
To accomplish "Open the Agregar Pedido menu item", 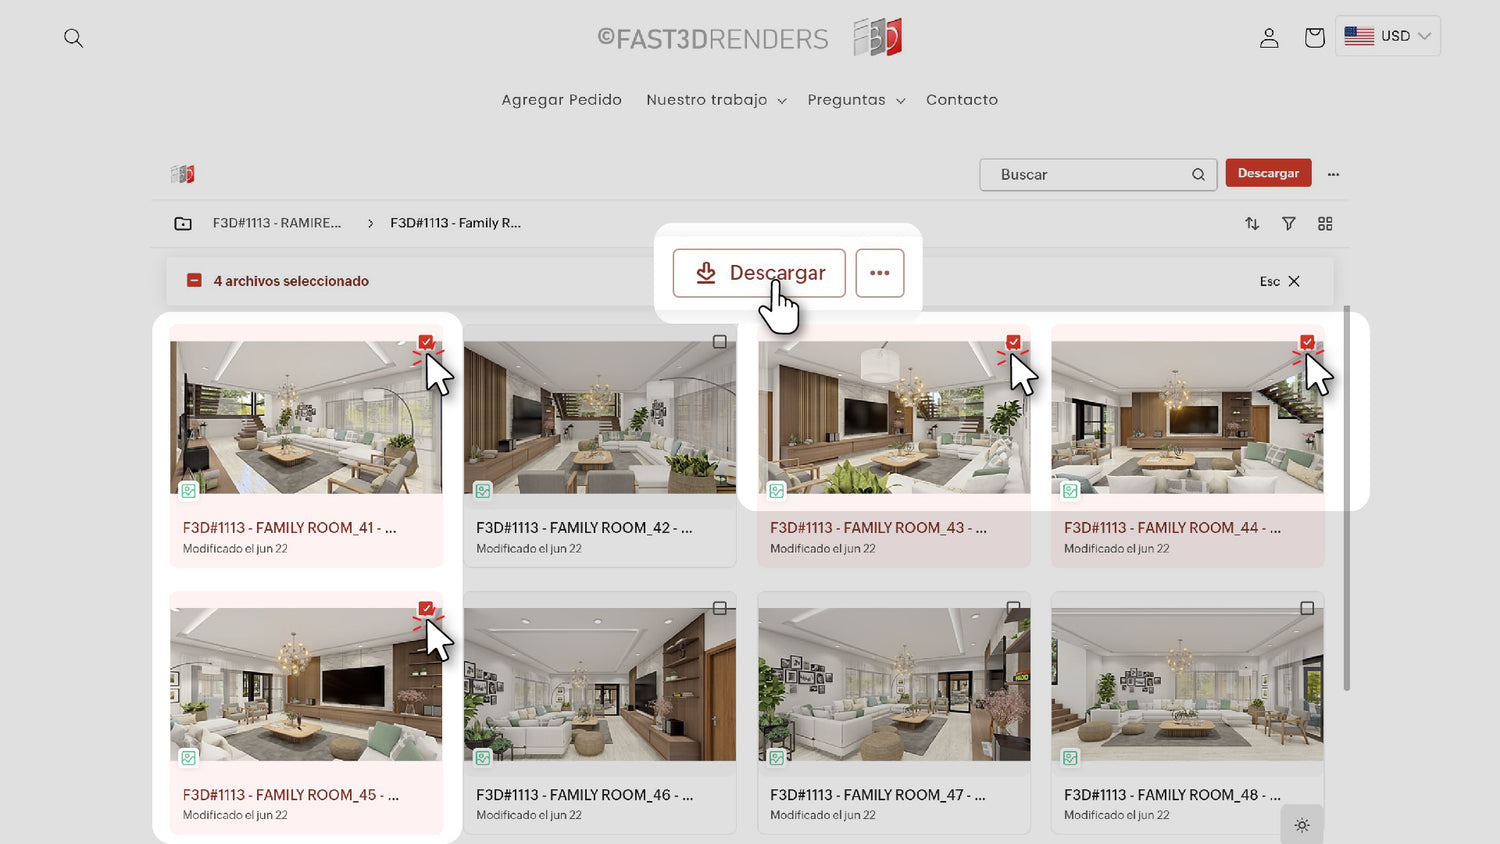I will pos(561,100).
